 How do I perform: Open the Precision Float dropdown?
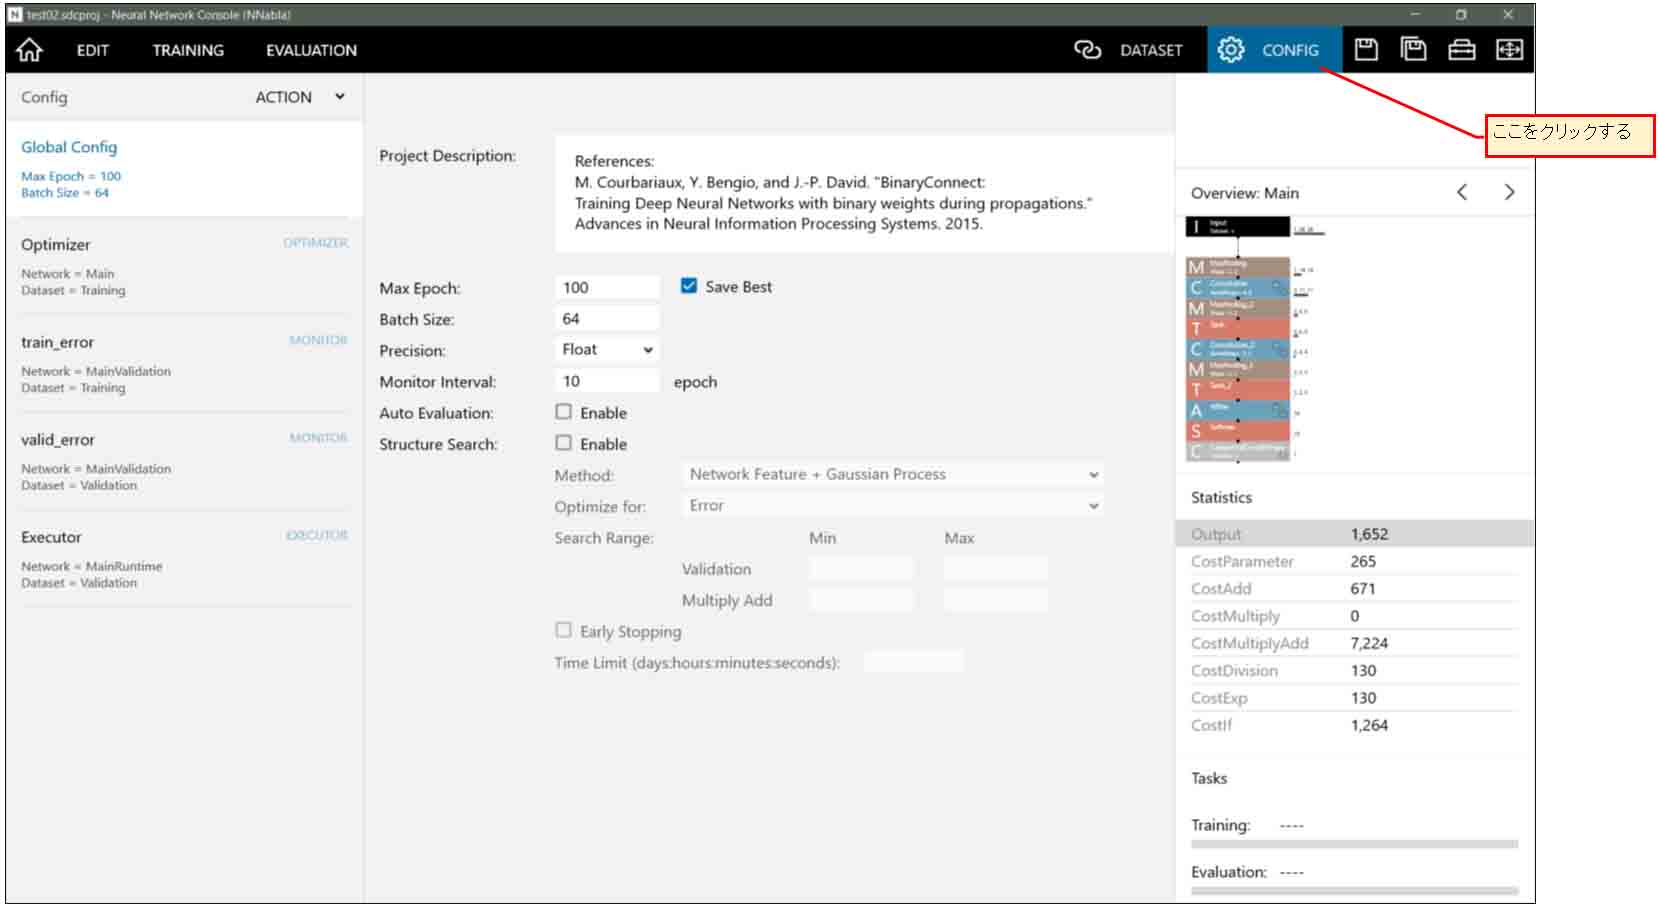[606, 349]
